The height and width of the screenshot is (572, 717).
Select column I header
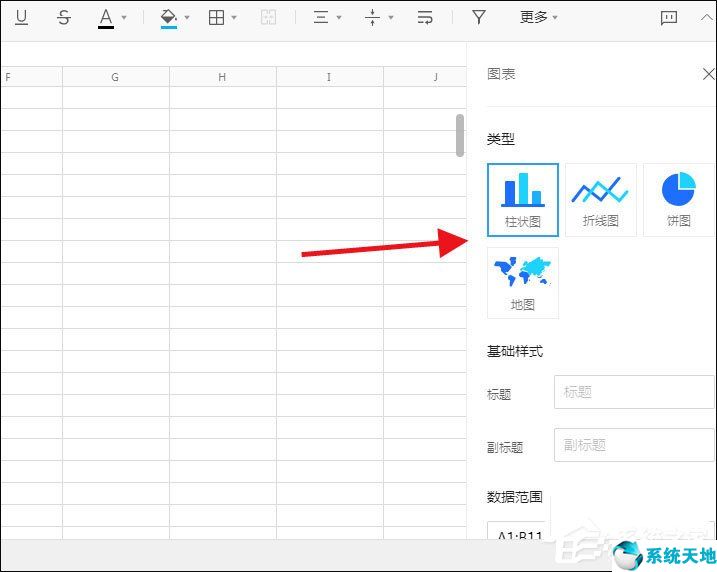(x=330, y=77)
